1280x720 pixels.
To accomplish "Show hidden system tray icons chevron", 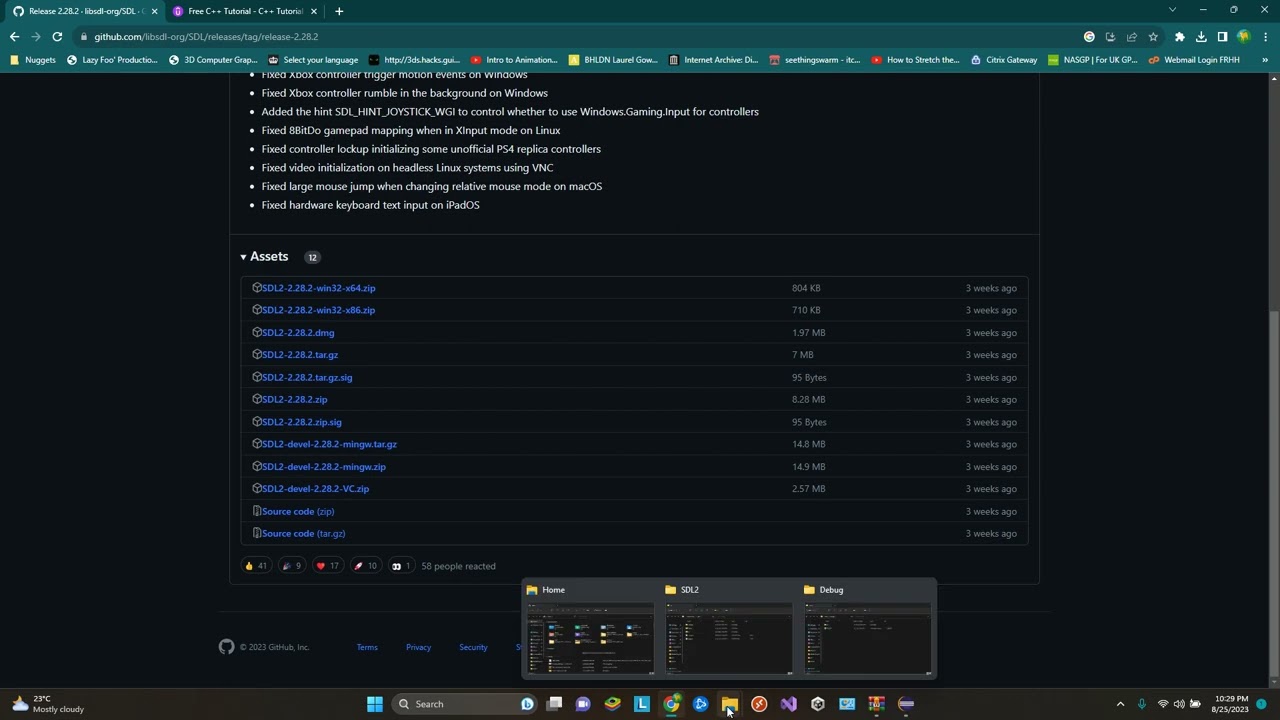I will coord(1120,704).
